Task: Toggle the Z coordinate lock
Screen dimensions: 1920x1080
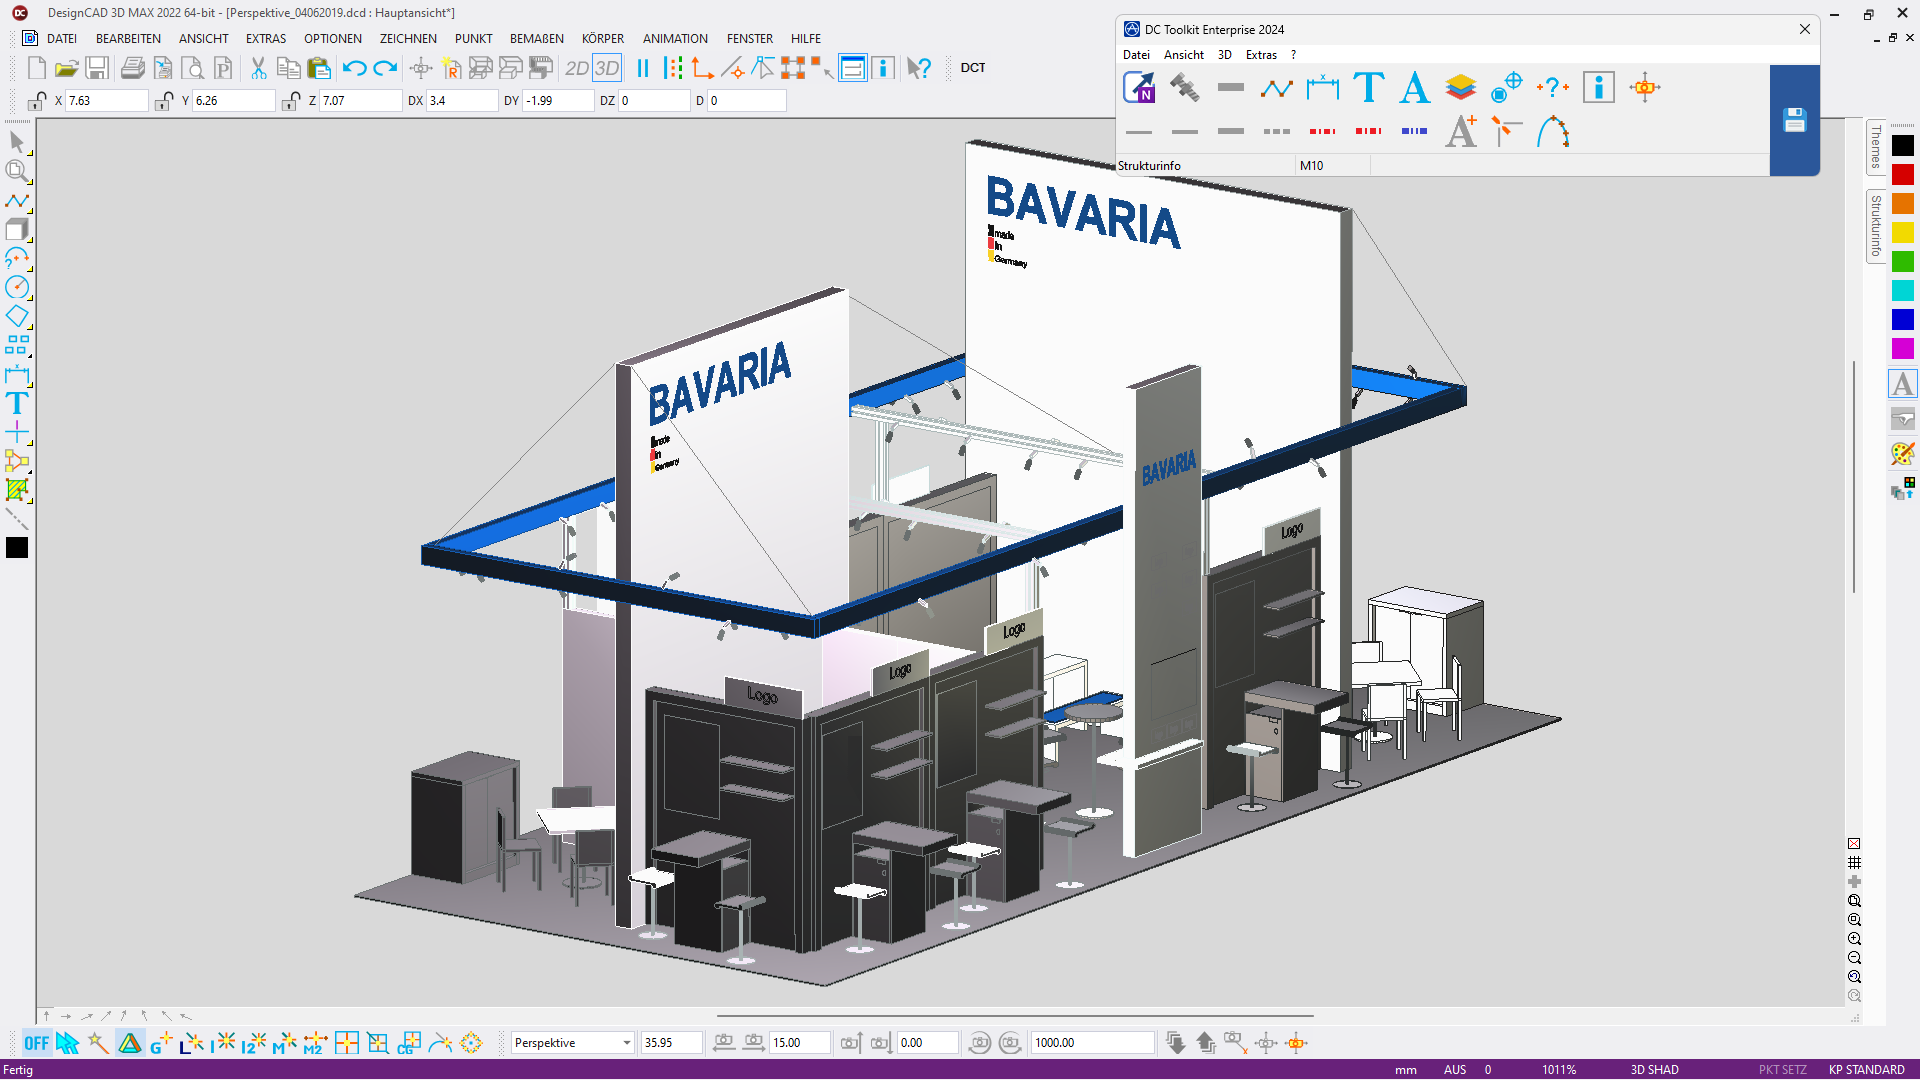Action: click(291, 101)
